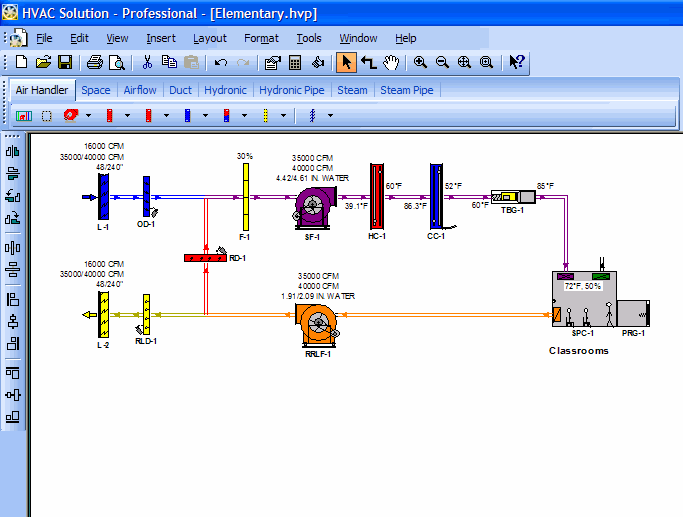Open the calculator tool icon

(295, 62)
